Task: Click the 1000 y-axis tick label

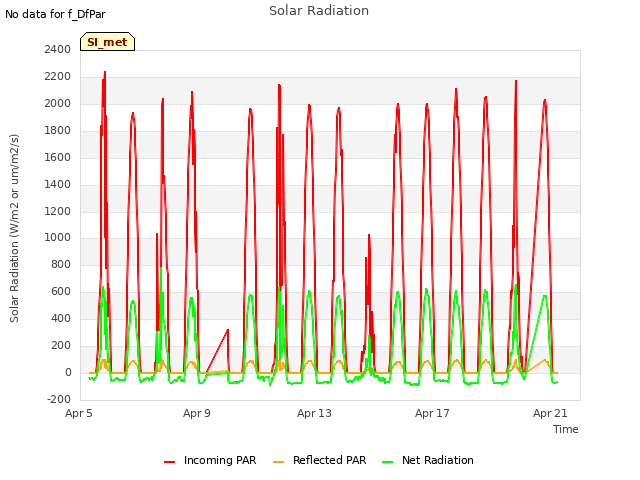Action: (58, 238)
